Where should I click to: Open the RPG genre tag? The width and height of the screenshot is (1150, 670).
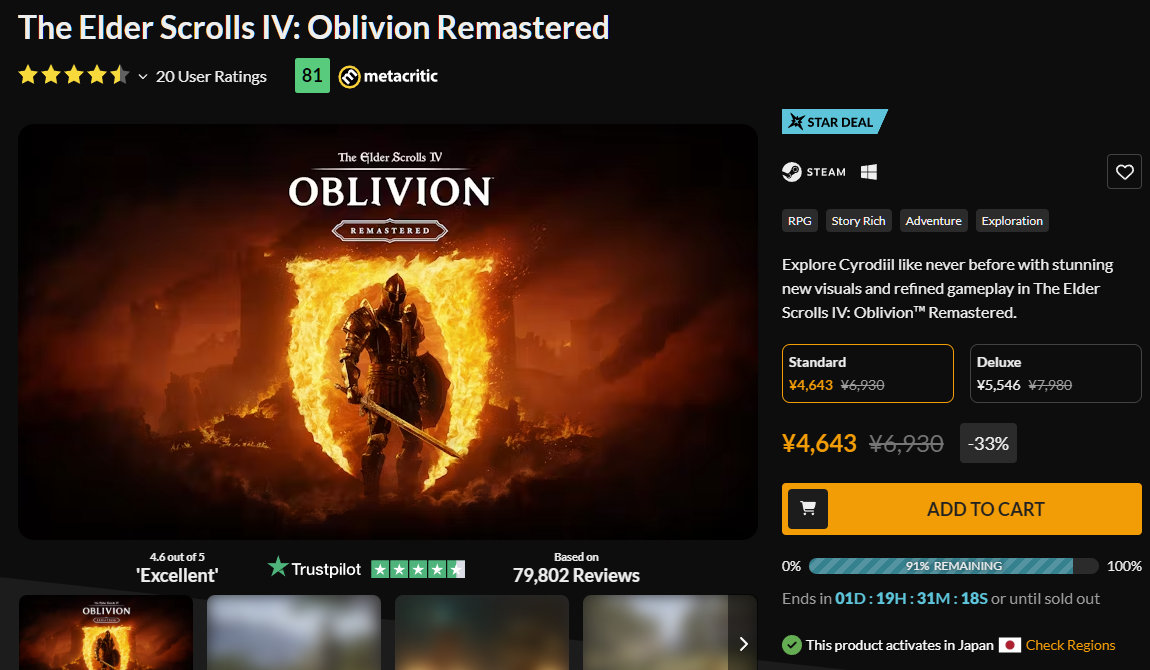[x=799, y=221]
